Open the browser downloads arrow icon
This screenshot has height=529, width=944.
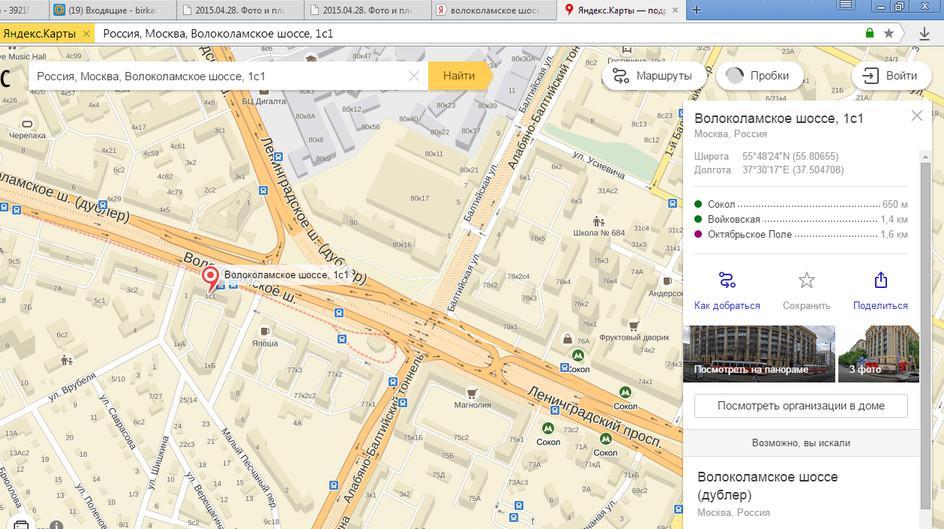tap(924, 34)
